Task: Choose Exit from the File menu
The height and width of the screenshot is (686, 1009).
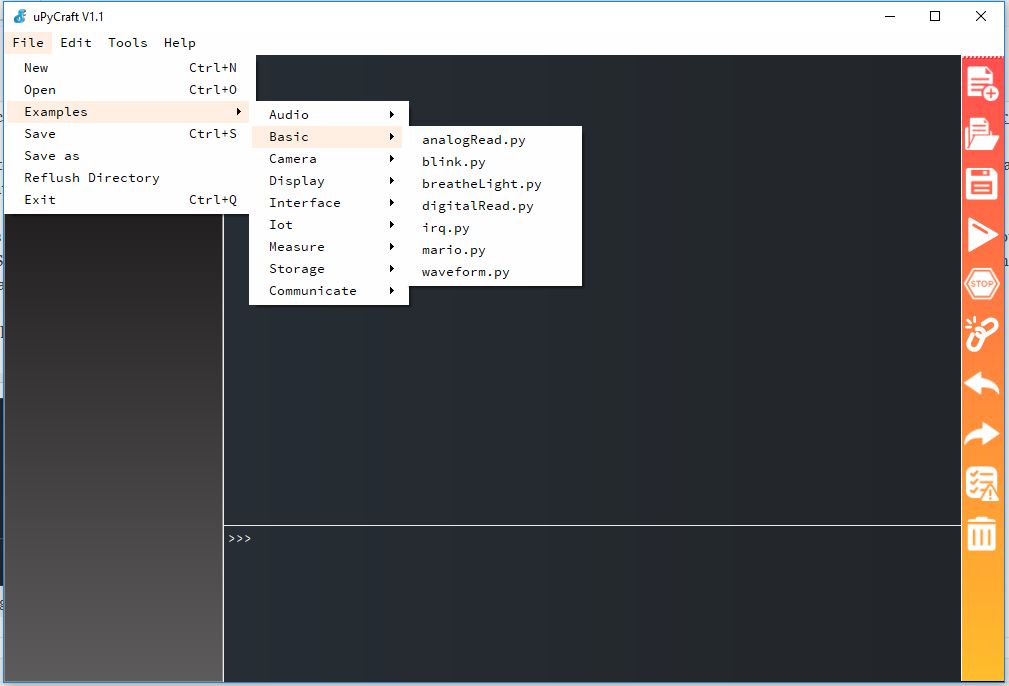Action: (x=130, y=199)
